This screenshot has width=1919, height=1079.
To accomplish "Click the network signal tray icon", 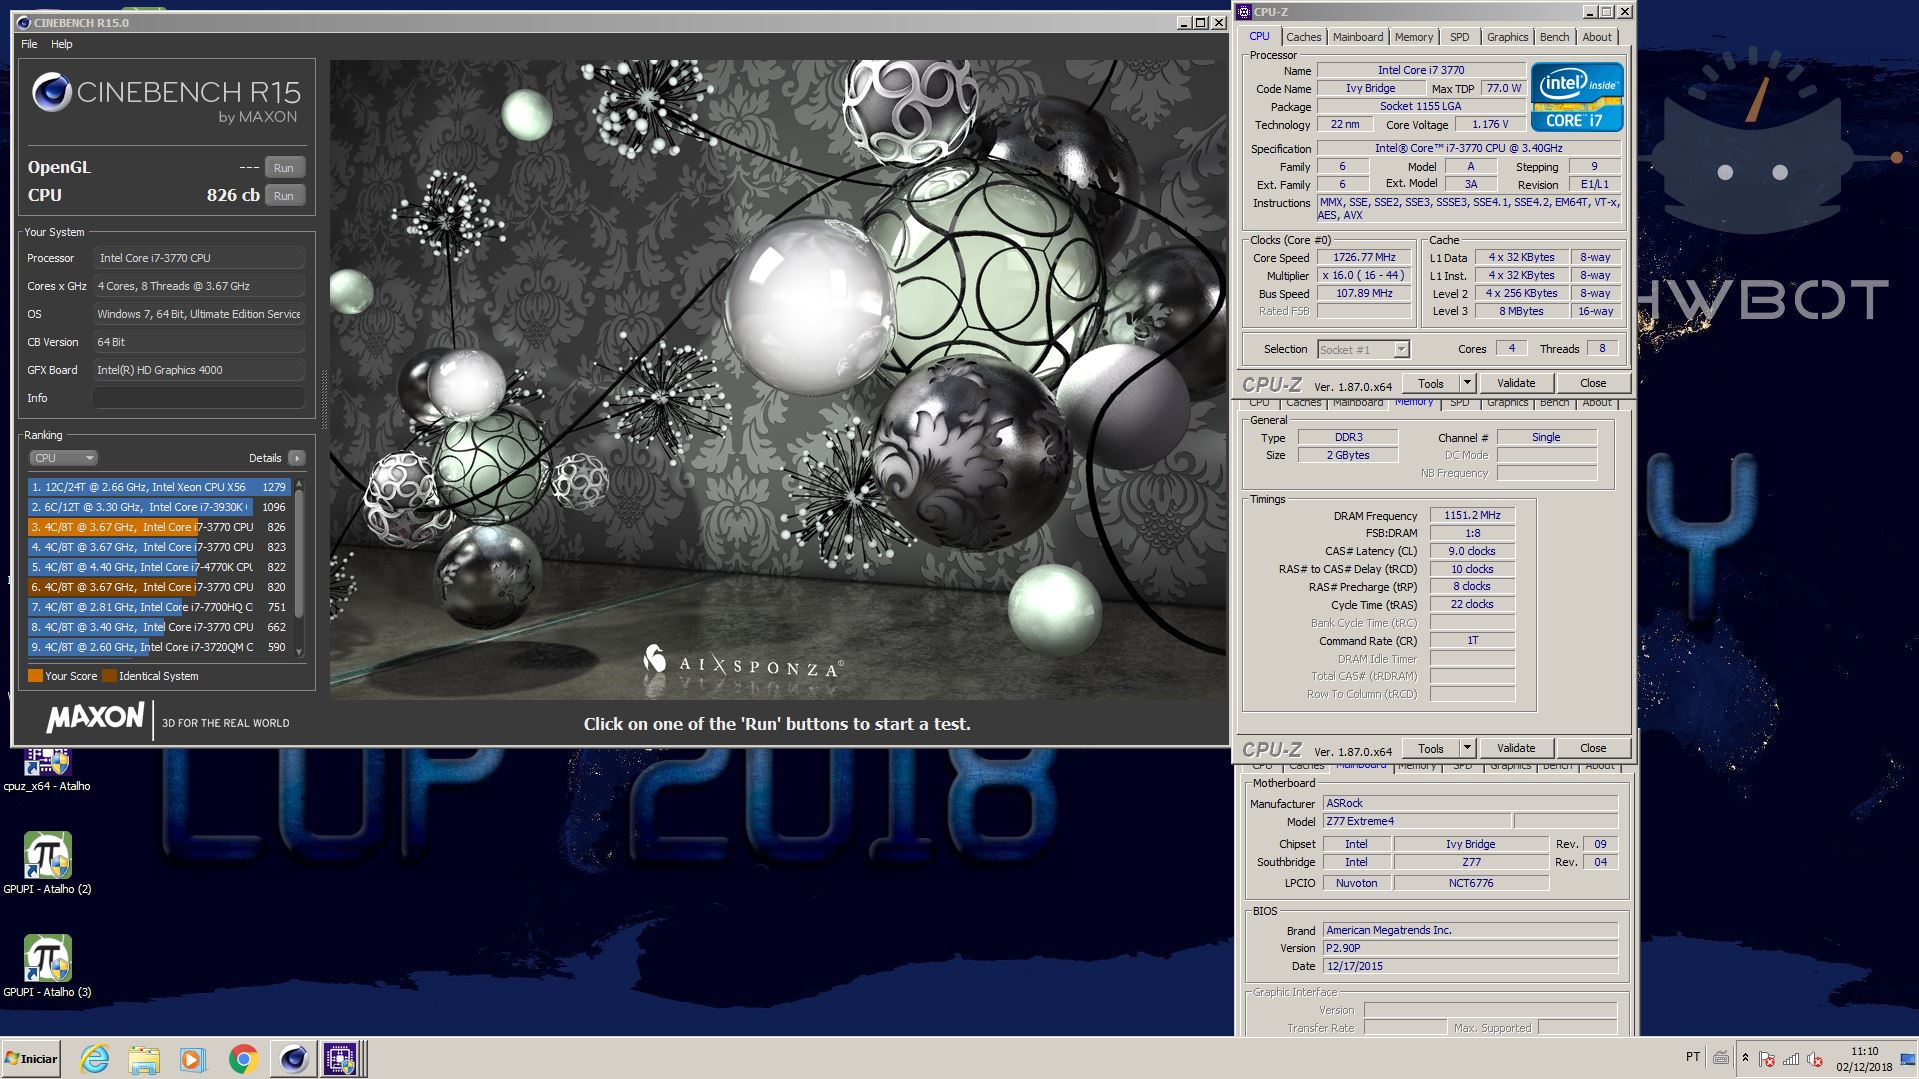I will 1791,1058.
